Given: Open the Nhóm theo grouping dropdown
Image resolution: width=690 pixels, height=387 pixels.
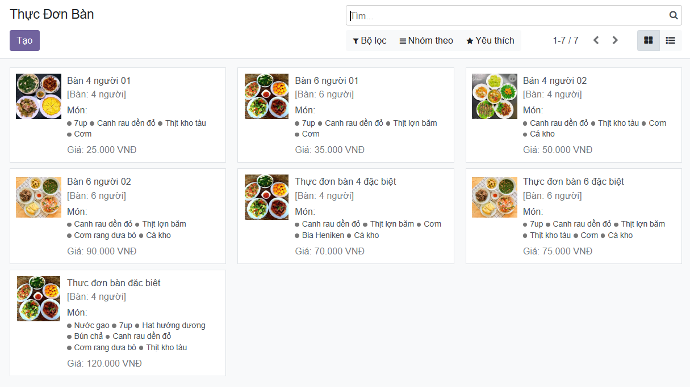Looking at the screenshot, I should pyautogui.click(x=426, y=41).
